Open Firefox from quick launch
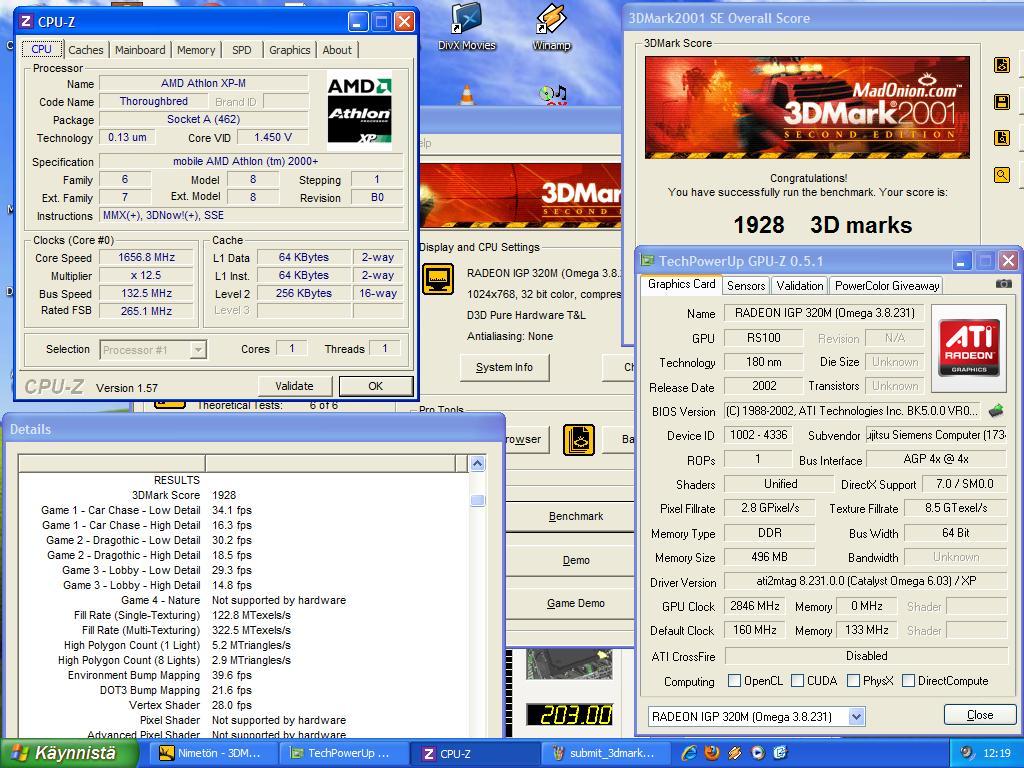This screenshot has height=768, width=1024. 712,753
